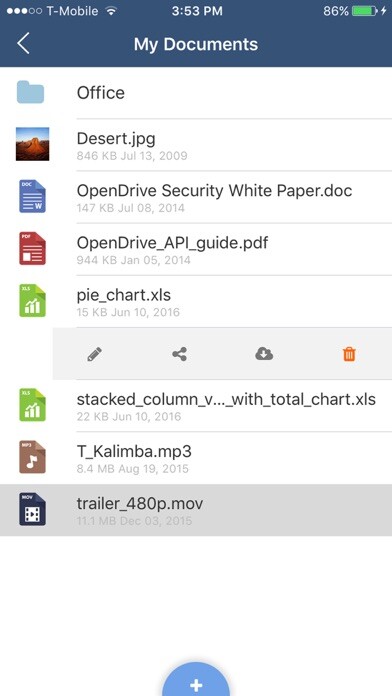
Task: Open trailer_480p.mov
Action: (x=196, y=510)
